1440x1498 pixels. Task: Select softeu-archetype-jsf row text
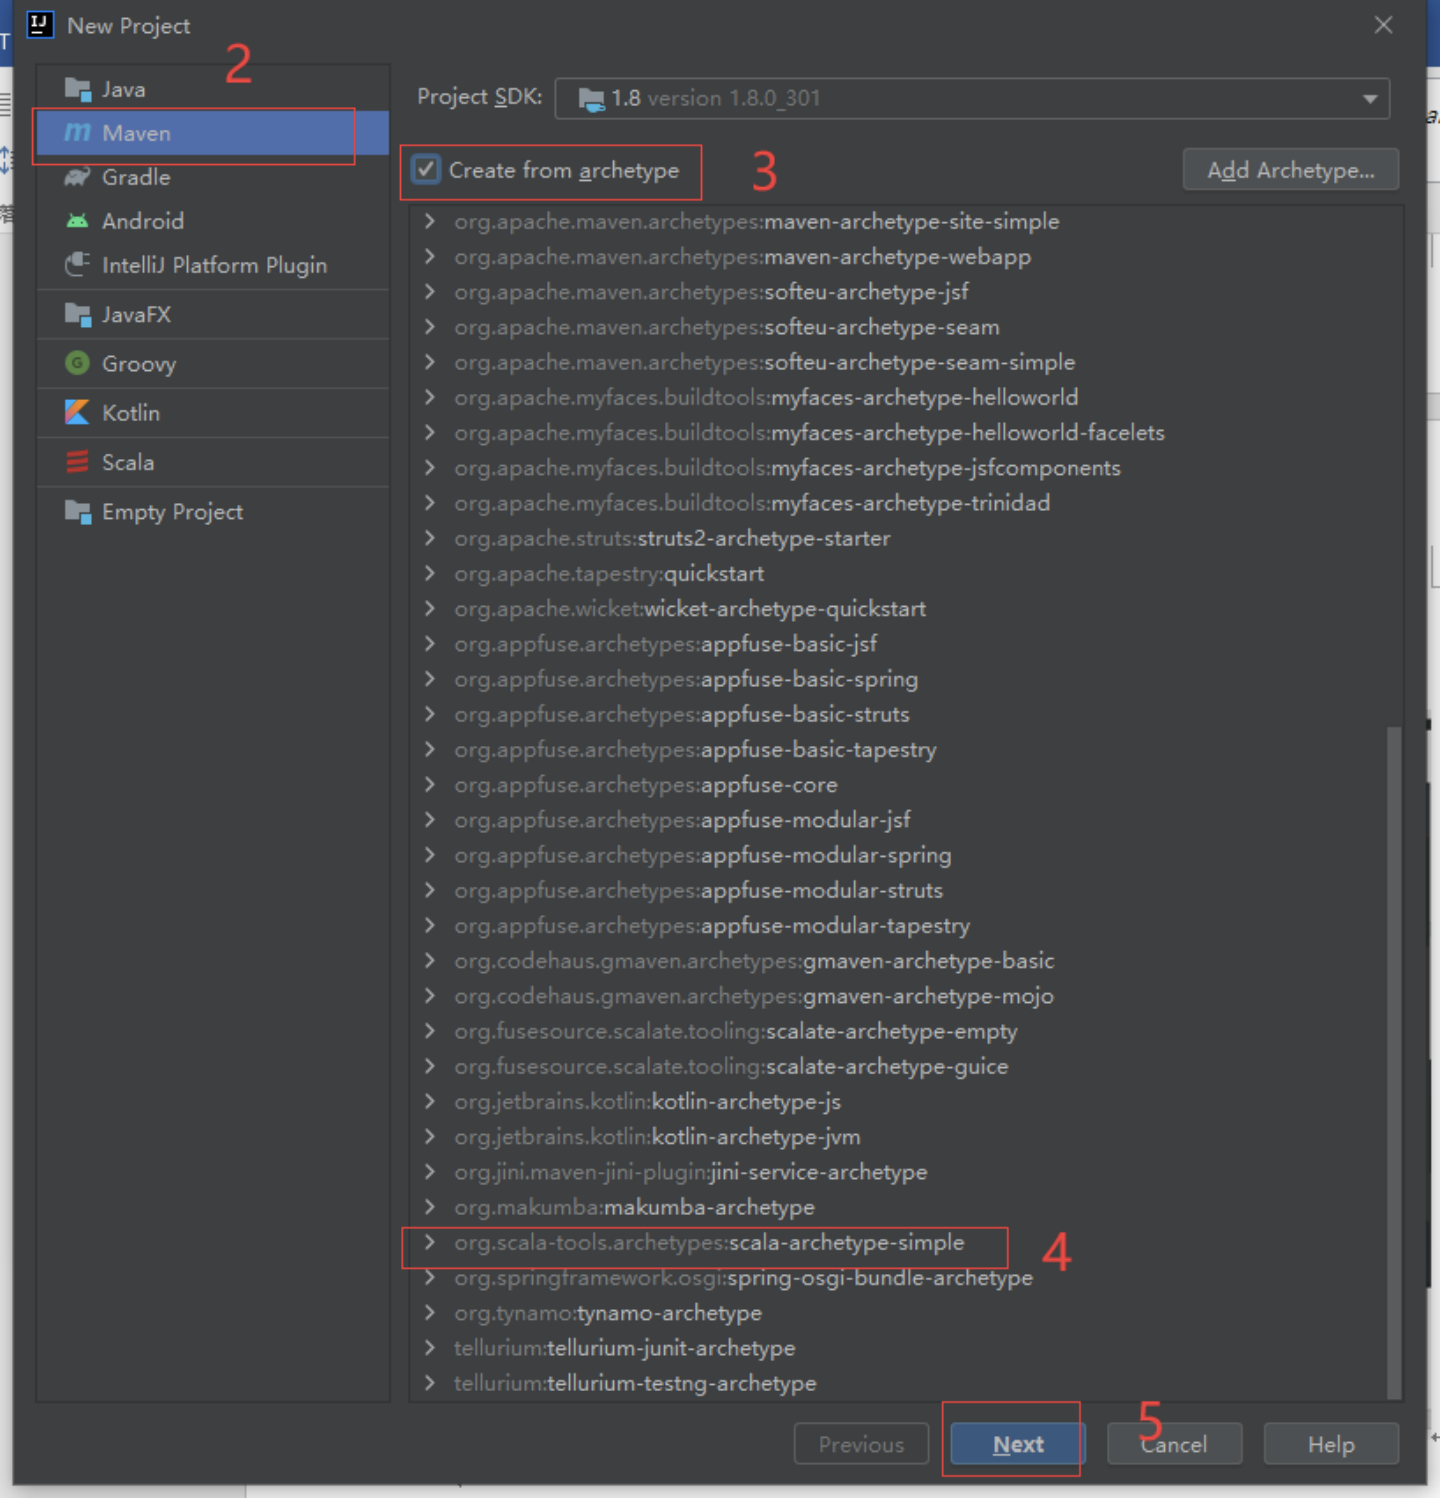[x=711, y=292]
